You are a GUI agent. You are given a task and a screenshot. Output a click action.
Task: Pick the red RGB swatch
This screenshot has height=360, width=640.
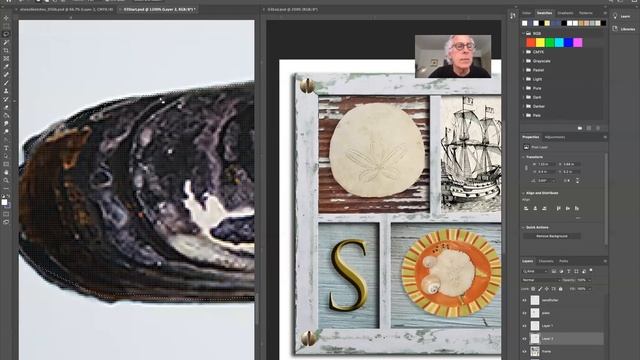click(531, 42)
